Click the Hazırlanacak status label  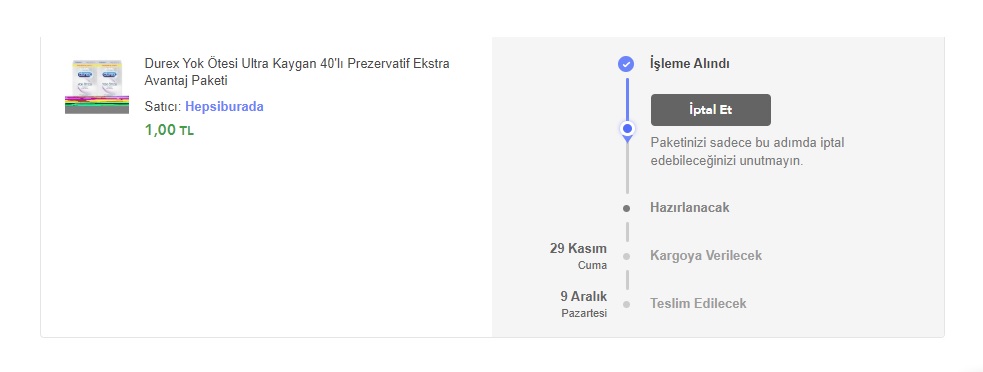coord(690,208)
